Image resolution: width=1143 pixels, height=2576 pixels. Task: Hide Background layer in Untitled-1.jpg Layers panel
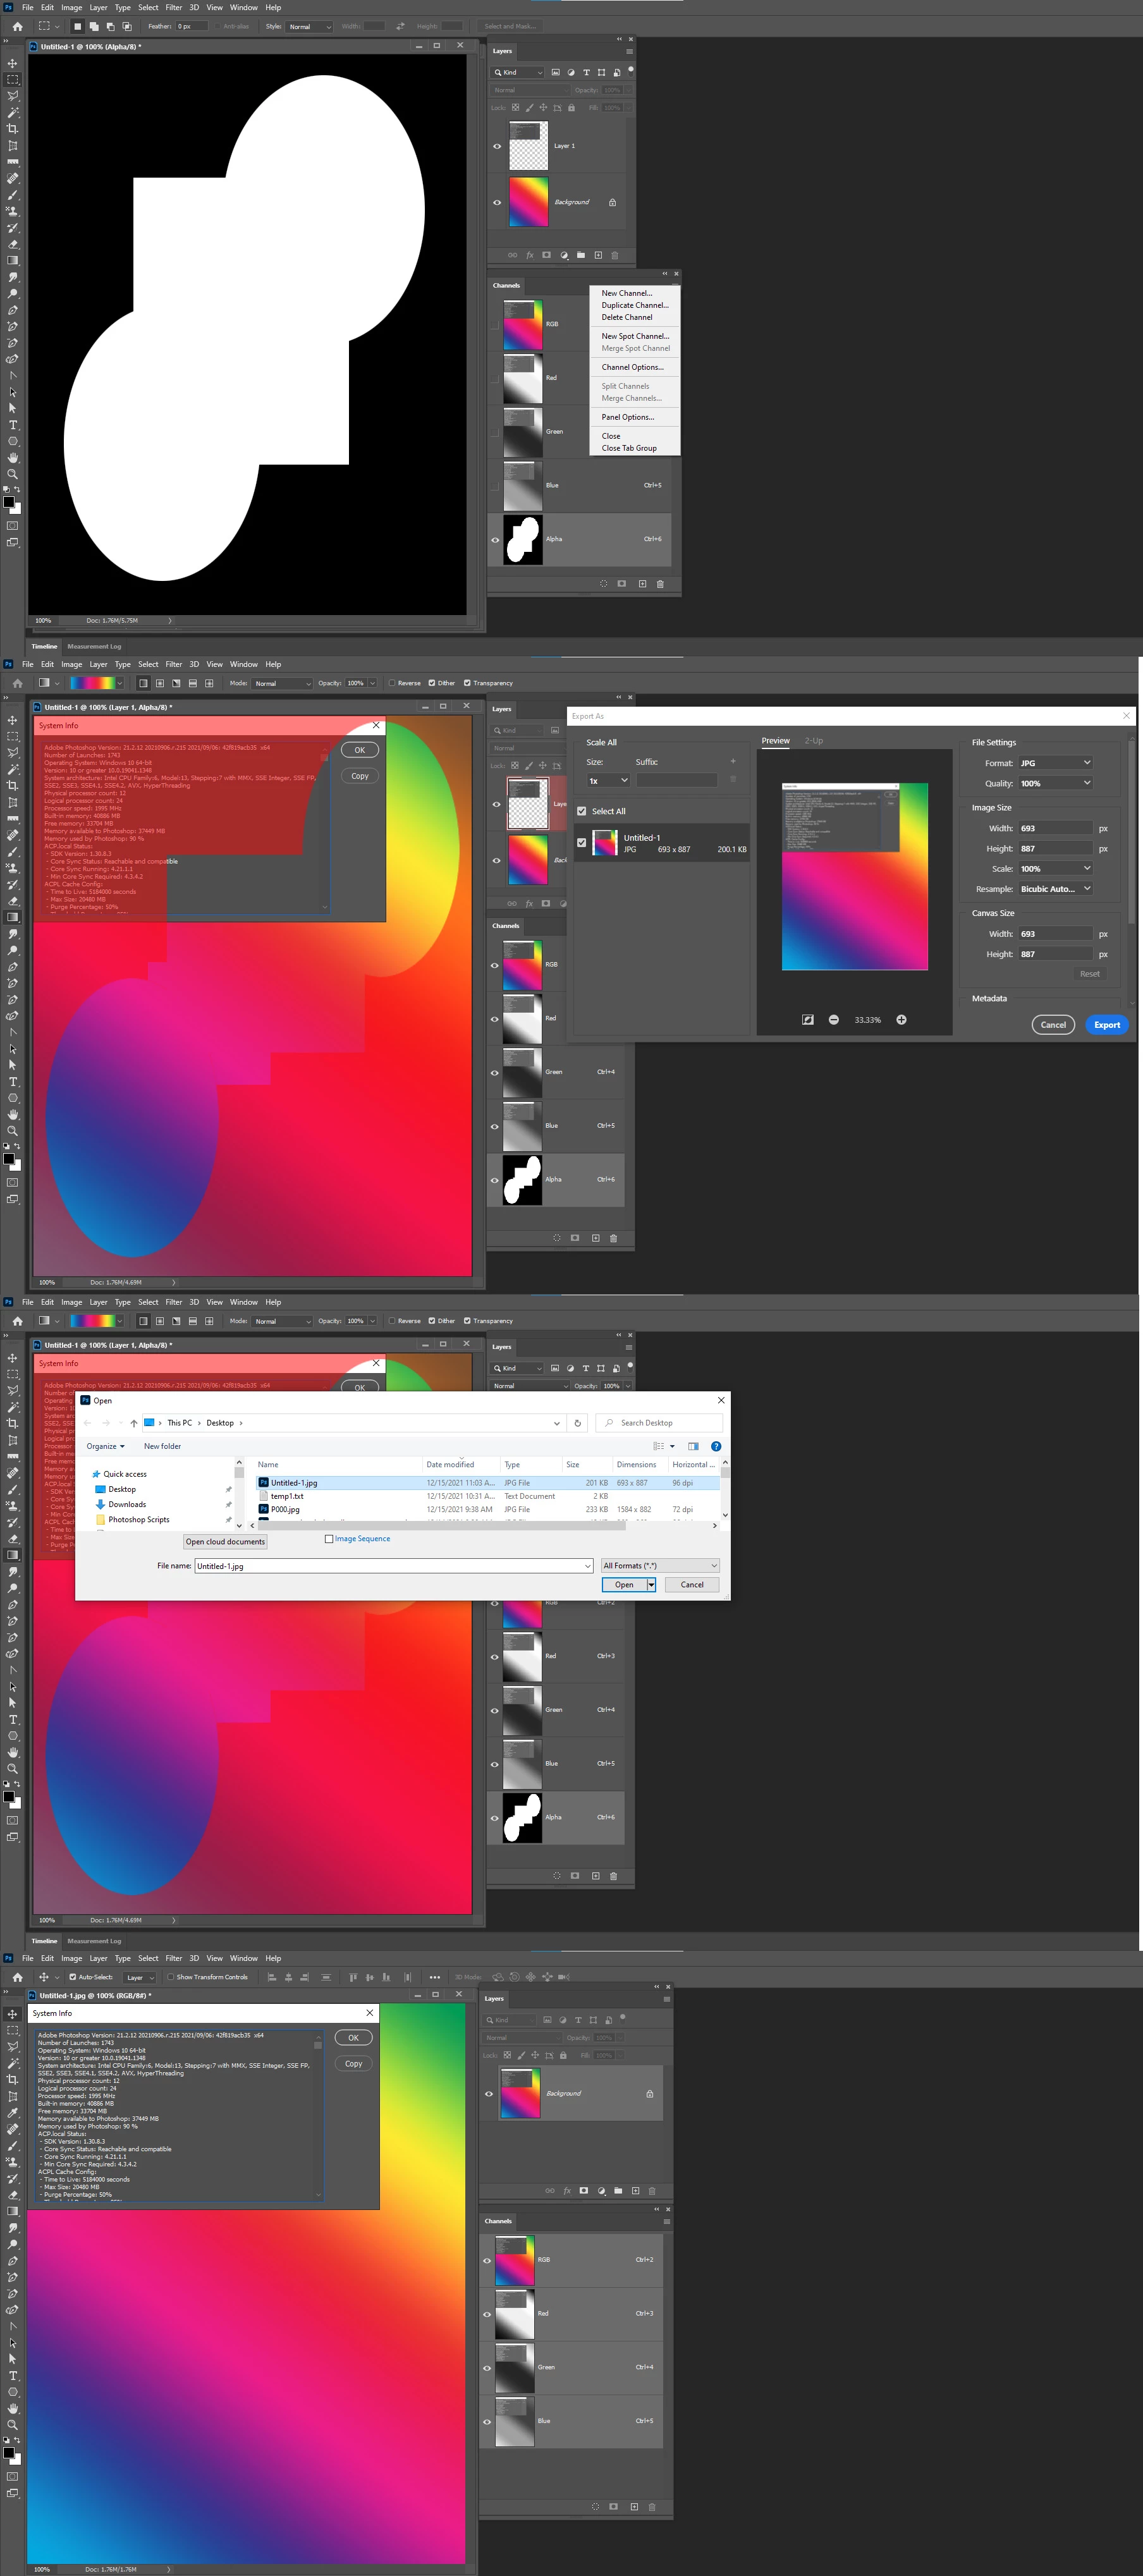coord(489,2093)
